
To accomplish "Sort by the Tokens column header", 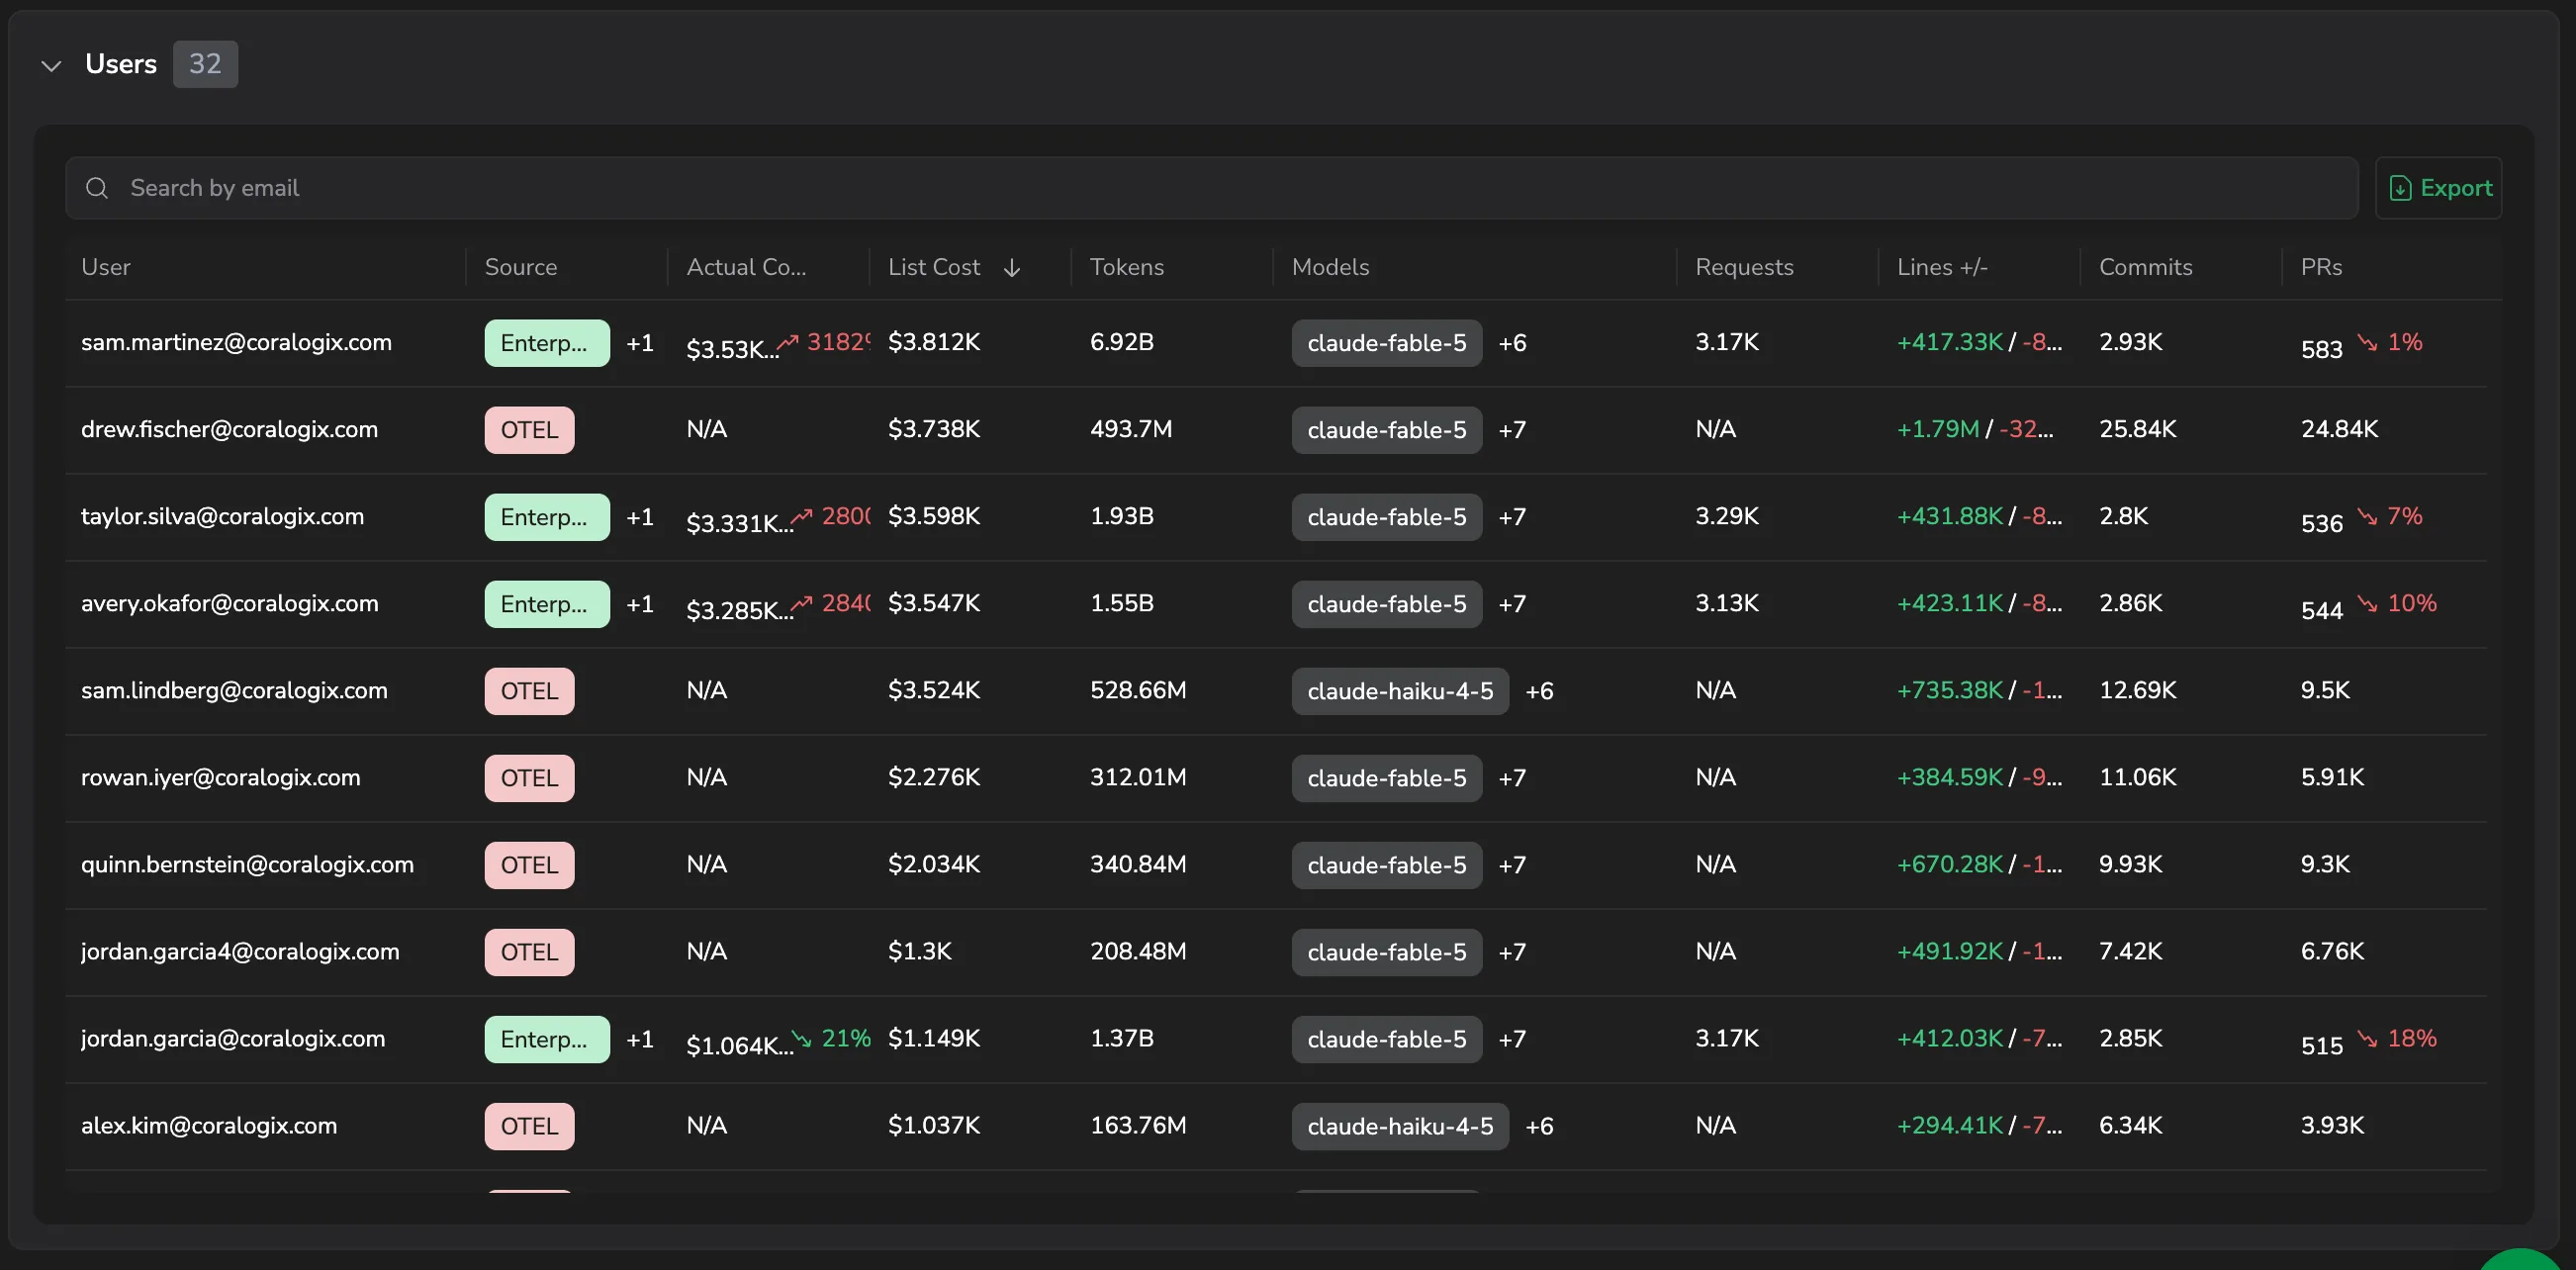I will tap(1127, 267).
